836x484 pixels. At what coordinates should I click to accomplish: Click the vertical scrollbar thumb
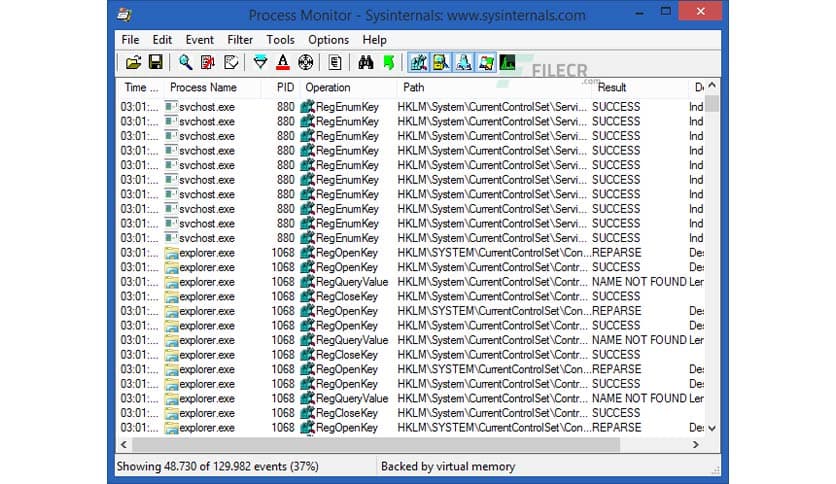[x=712, y=103]
